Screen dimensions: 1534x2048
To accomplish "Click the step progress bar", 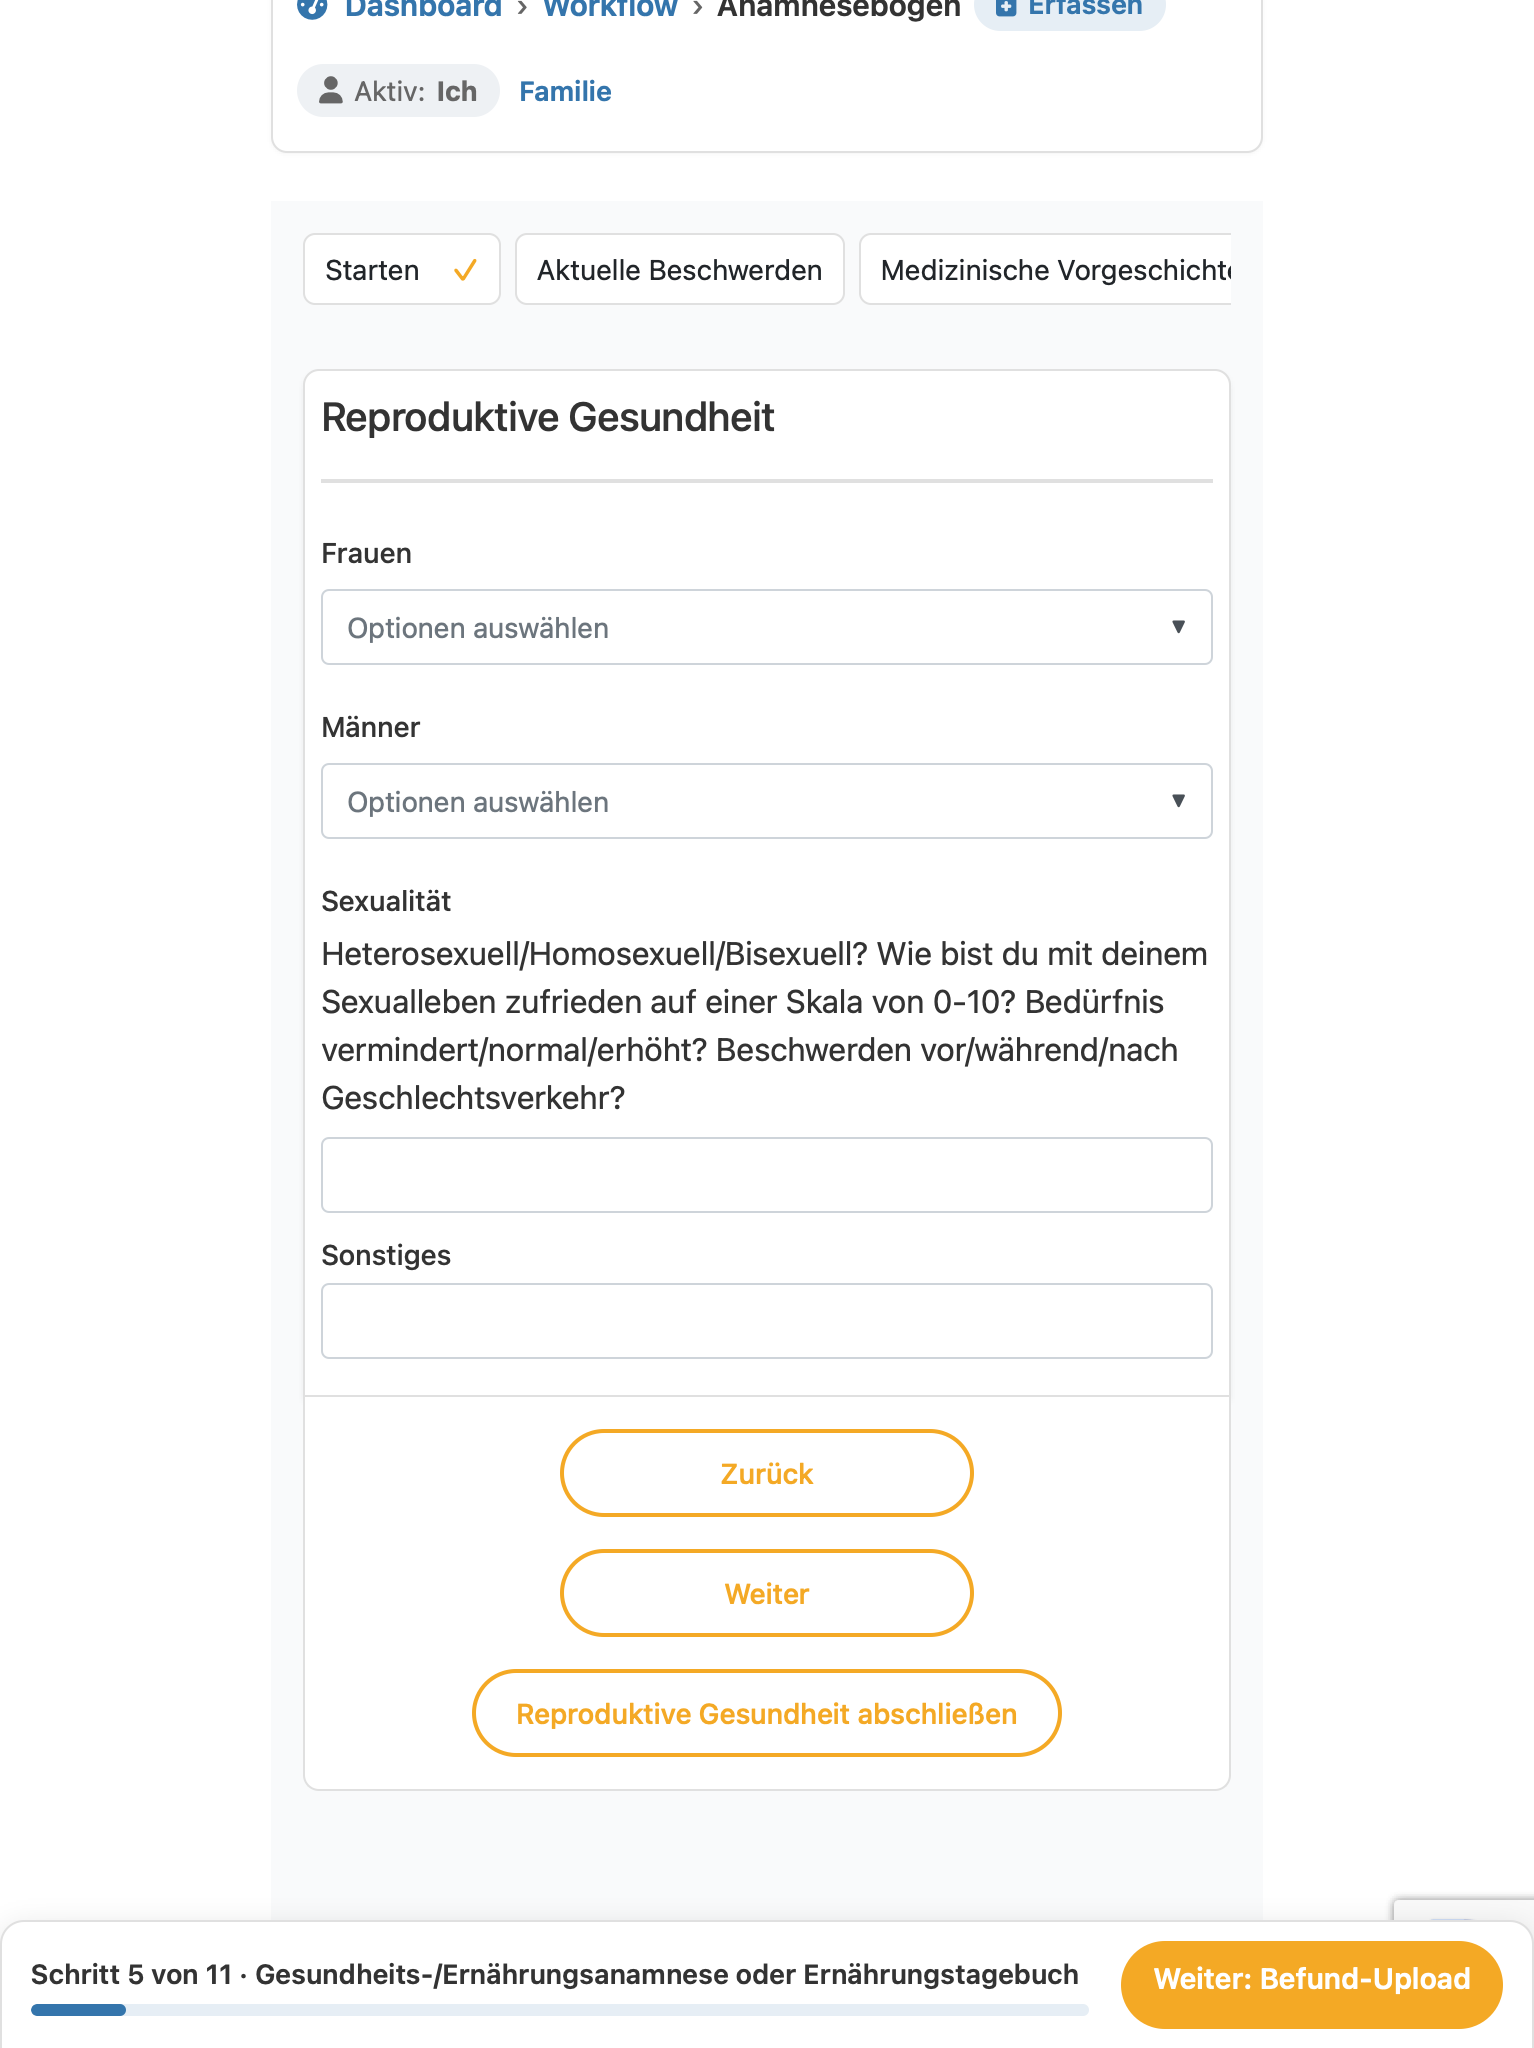I will [x=560, y=2010].
